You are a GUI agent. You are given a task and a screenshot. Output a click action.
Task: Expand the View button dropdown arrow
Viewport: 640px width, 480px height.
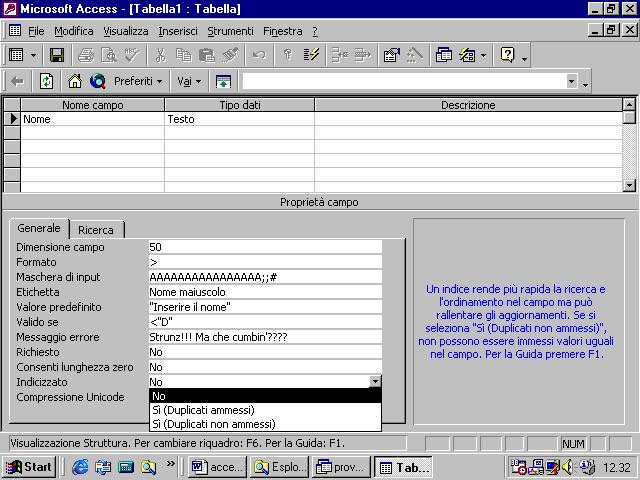coord(33,55)
